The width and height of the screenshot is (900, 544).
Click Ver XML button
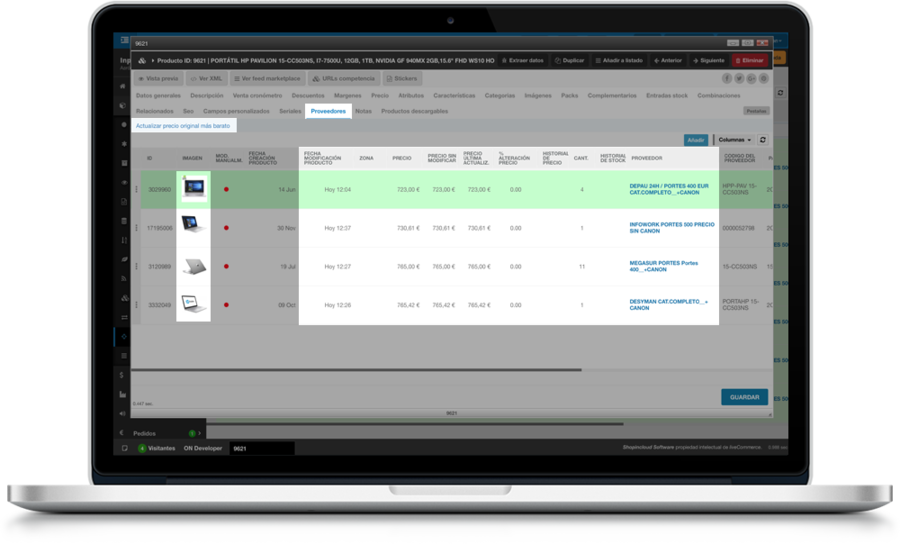click(x=207, y=79)
